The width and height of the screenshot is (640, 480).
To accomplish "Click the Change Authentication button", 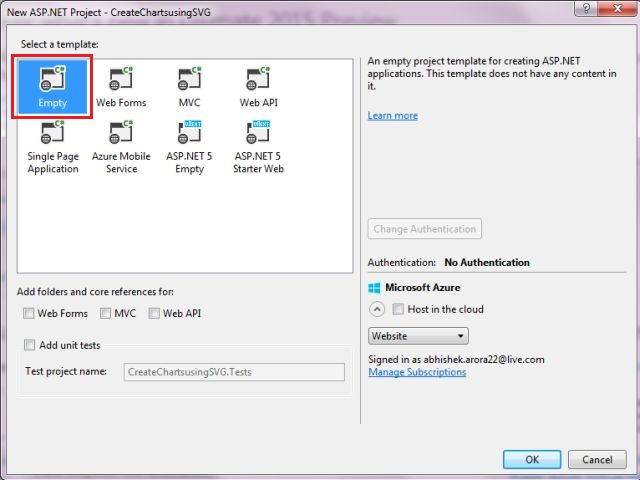I will [424, 229].
